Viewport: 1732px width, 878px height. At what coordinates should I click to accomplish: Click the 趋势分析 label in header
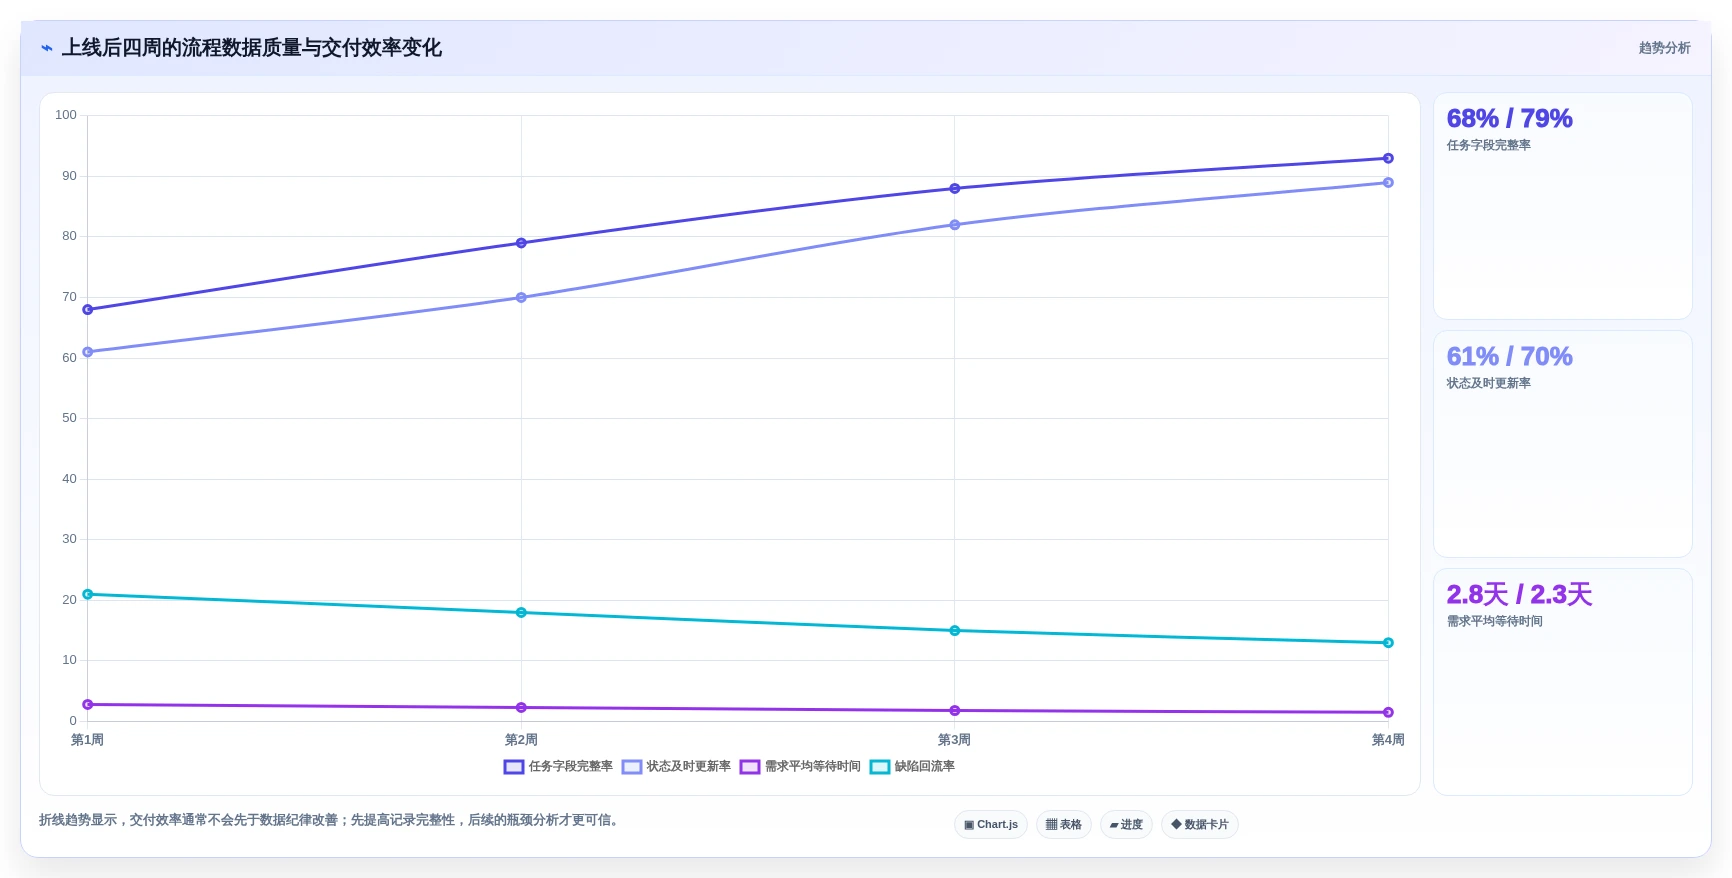click(x=1664, y=48)
